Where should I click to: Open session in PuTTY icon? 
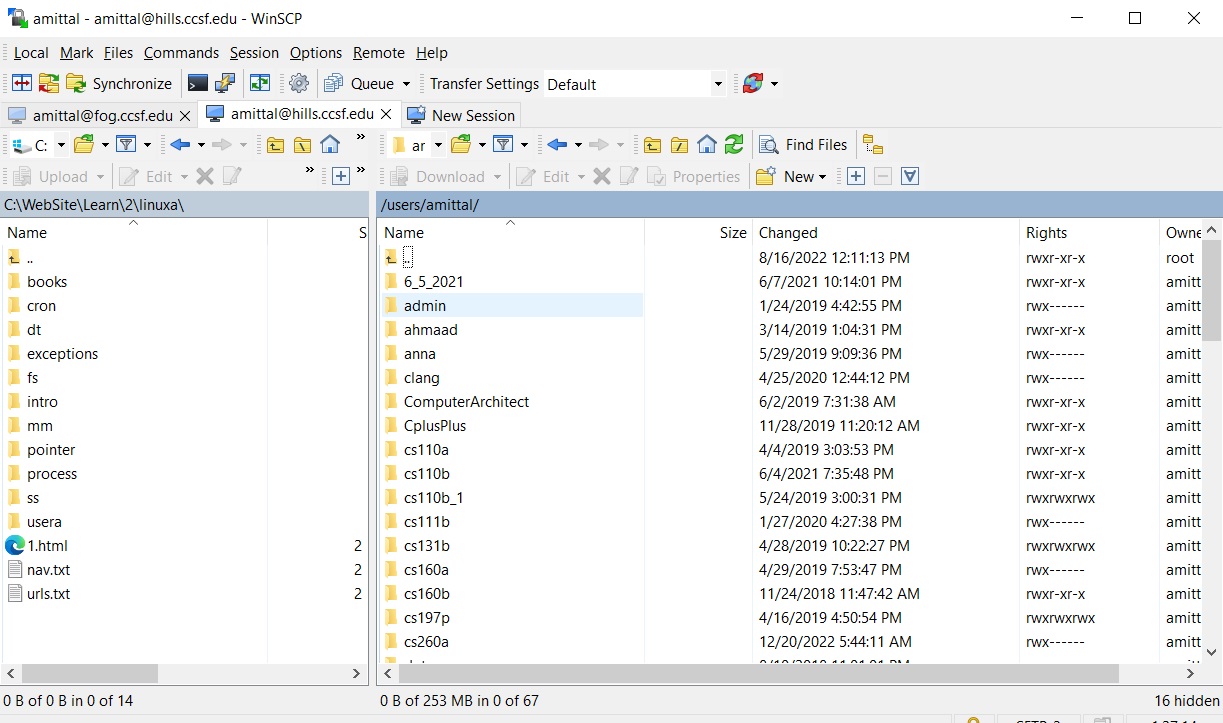(x=226, y=84)
